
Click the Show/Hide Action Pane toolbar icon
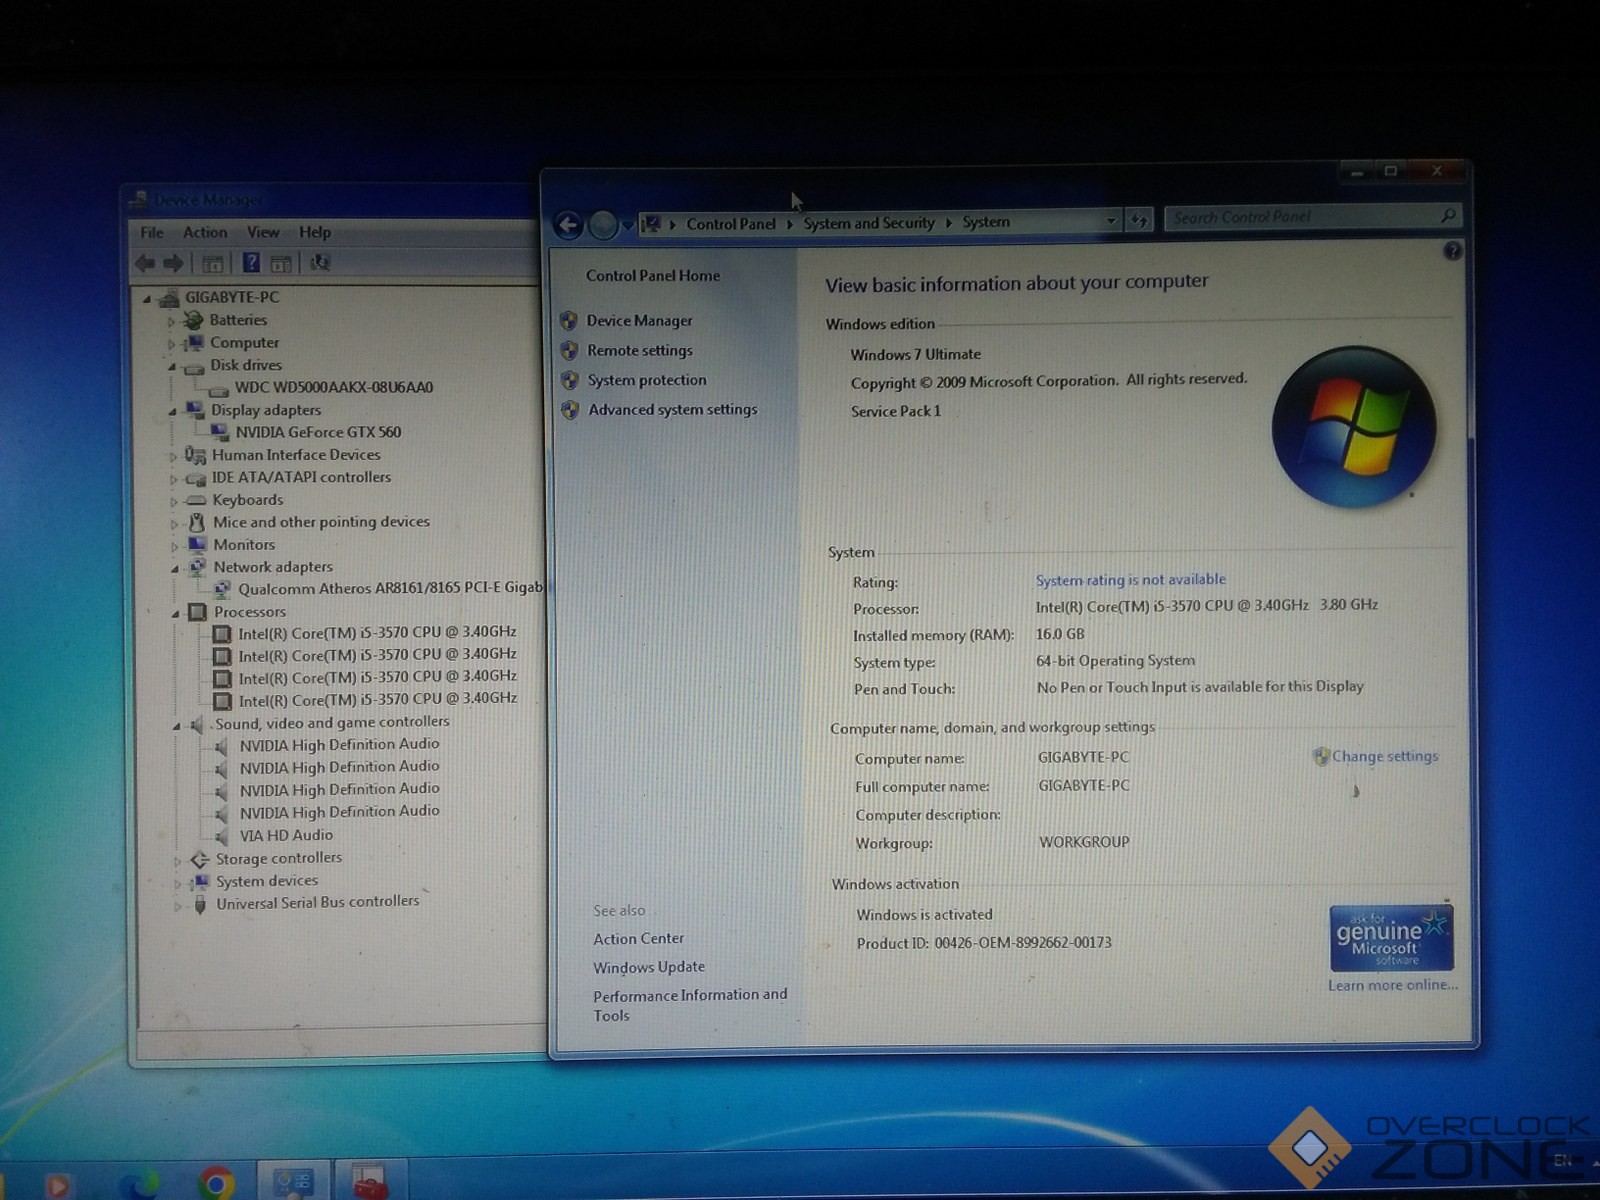point(282,264)
